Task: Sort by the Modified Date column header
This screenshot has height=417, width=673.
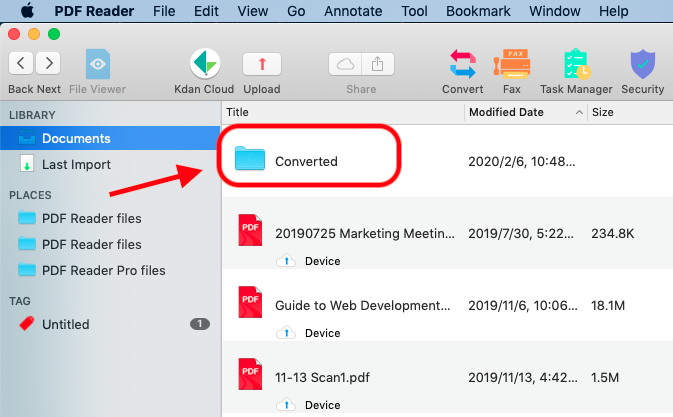Action: click(x=506, y=112)
